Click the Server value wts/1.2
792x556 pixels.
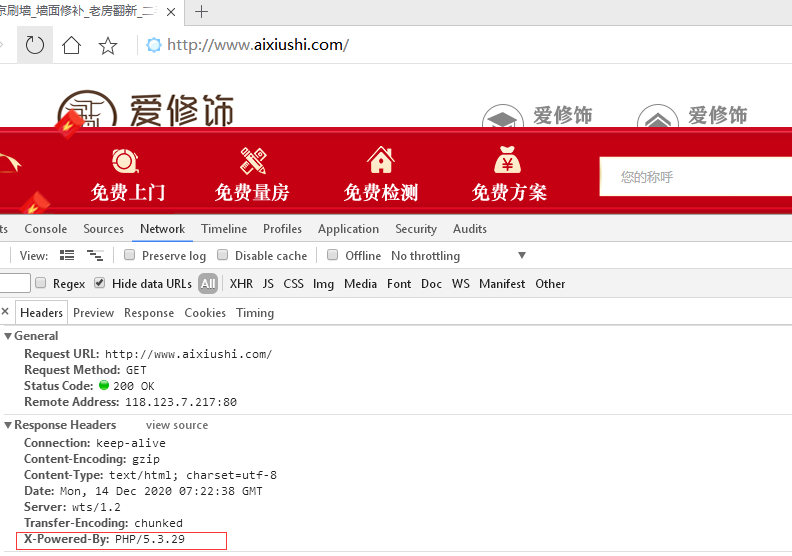[x=96, y=507]
